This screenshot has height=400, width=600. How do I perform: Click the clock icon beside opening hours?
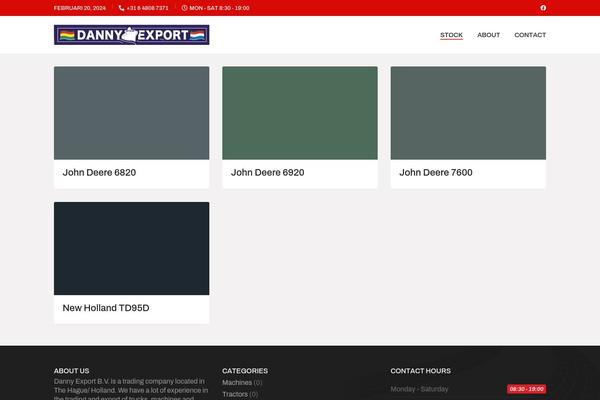pyautogui.click(x=184, y=8)
